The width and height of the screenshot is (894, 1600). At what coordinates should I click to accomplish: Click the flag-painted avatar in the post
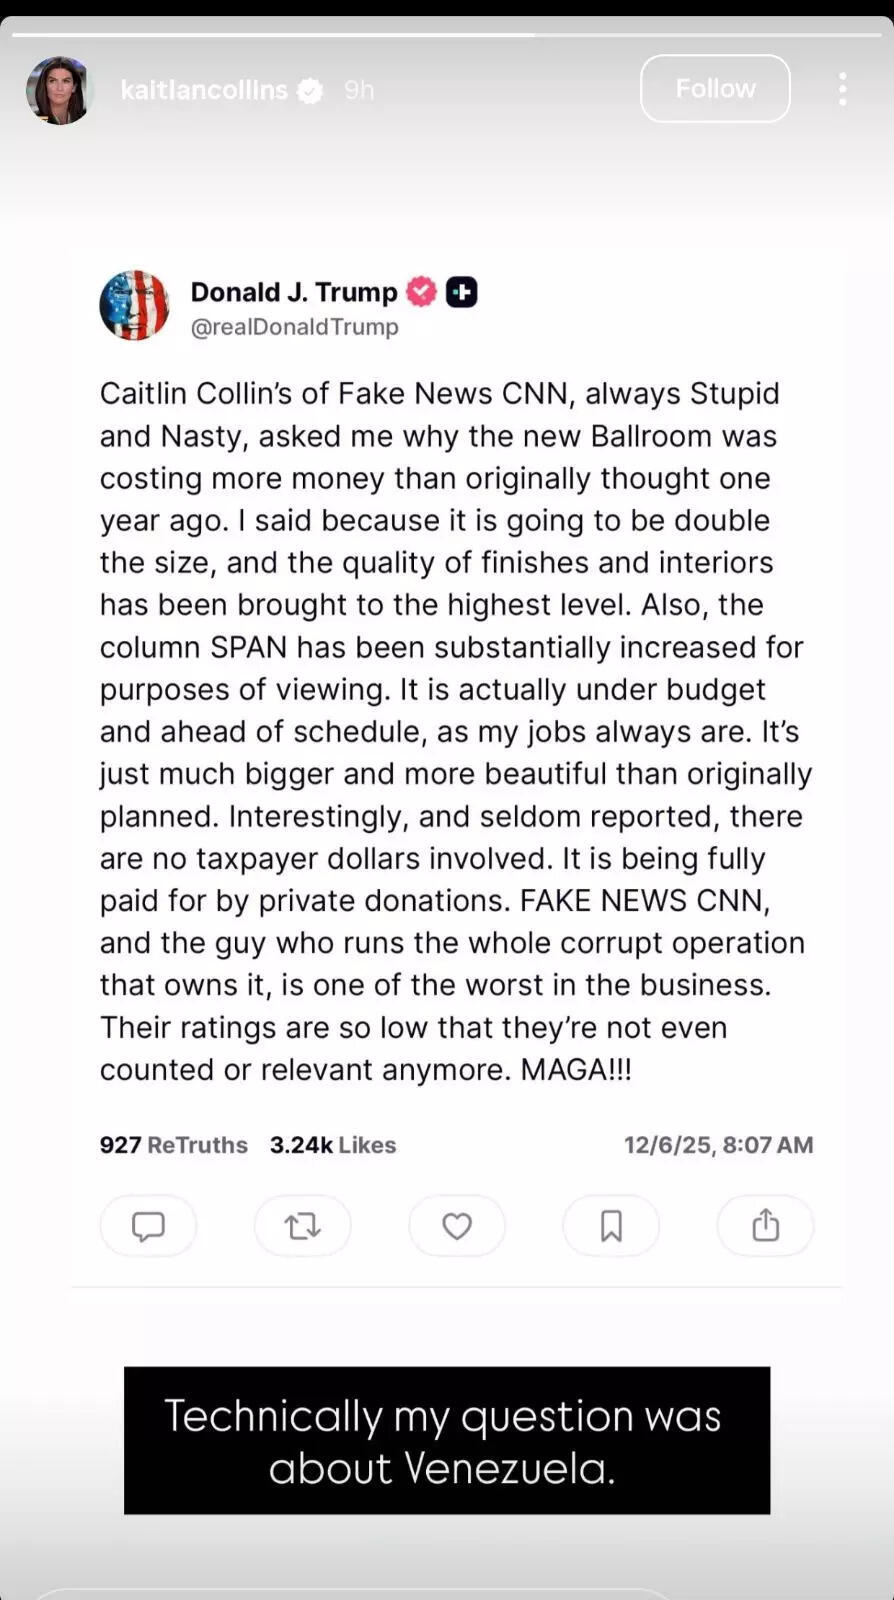click(x=134, y=305)
